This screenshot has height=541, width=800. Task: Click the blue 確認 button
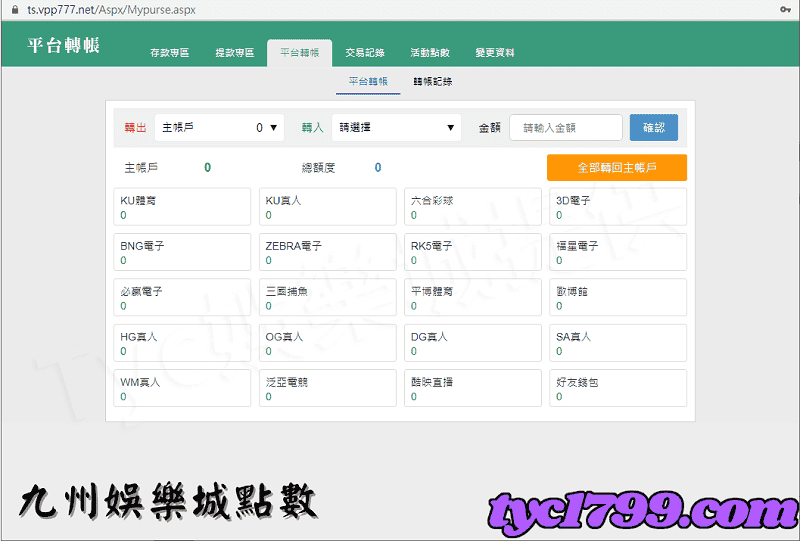(654, 128)
